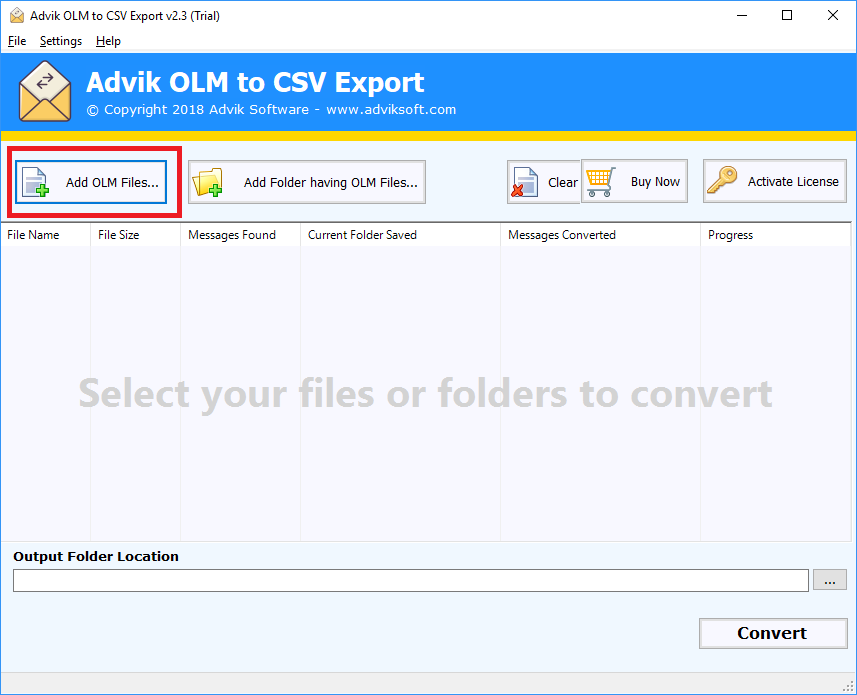Viewport: 857px width, 695px height.
Task: Click Add Folder having OLM Files... label
Action: [331, 182]
